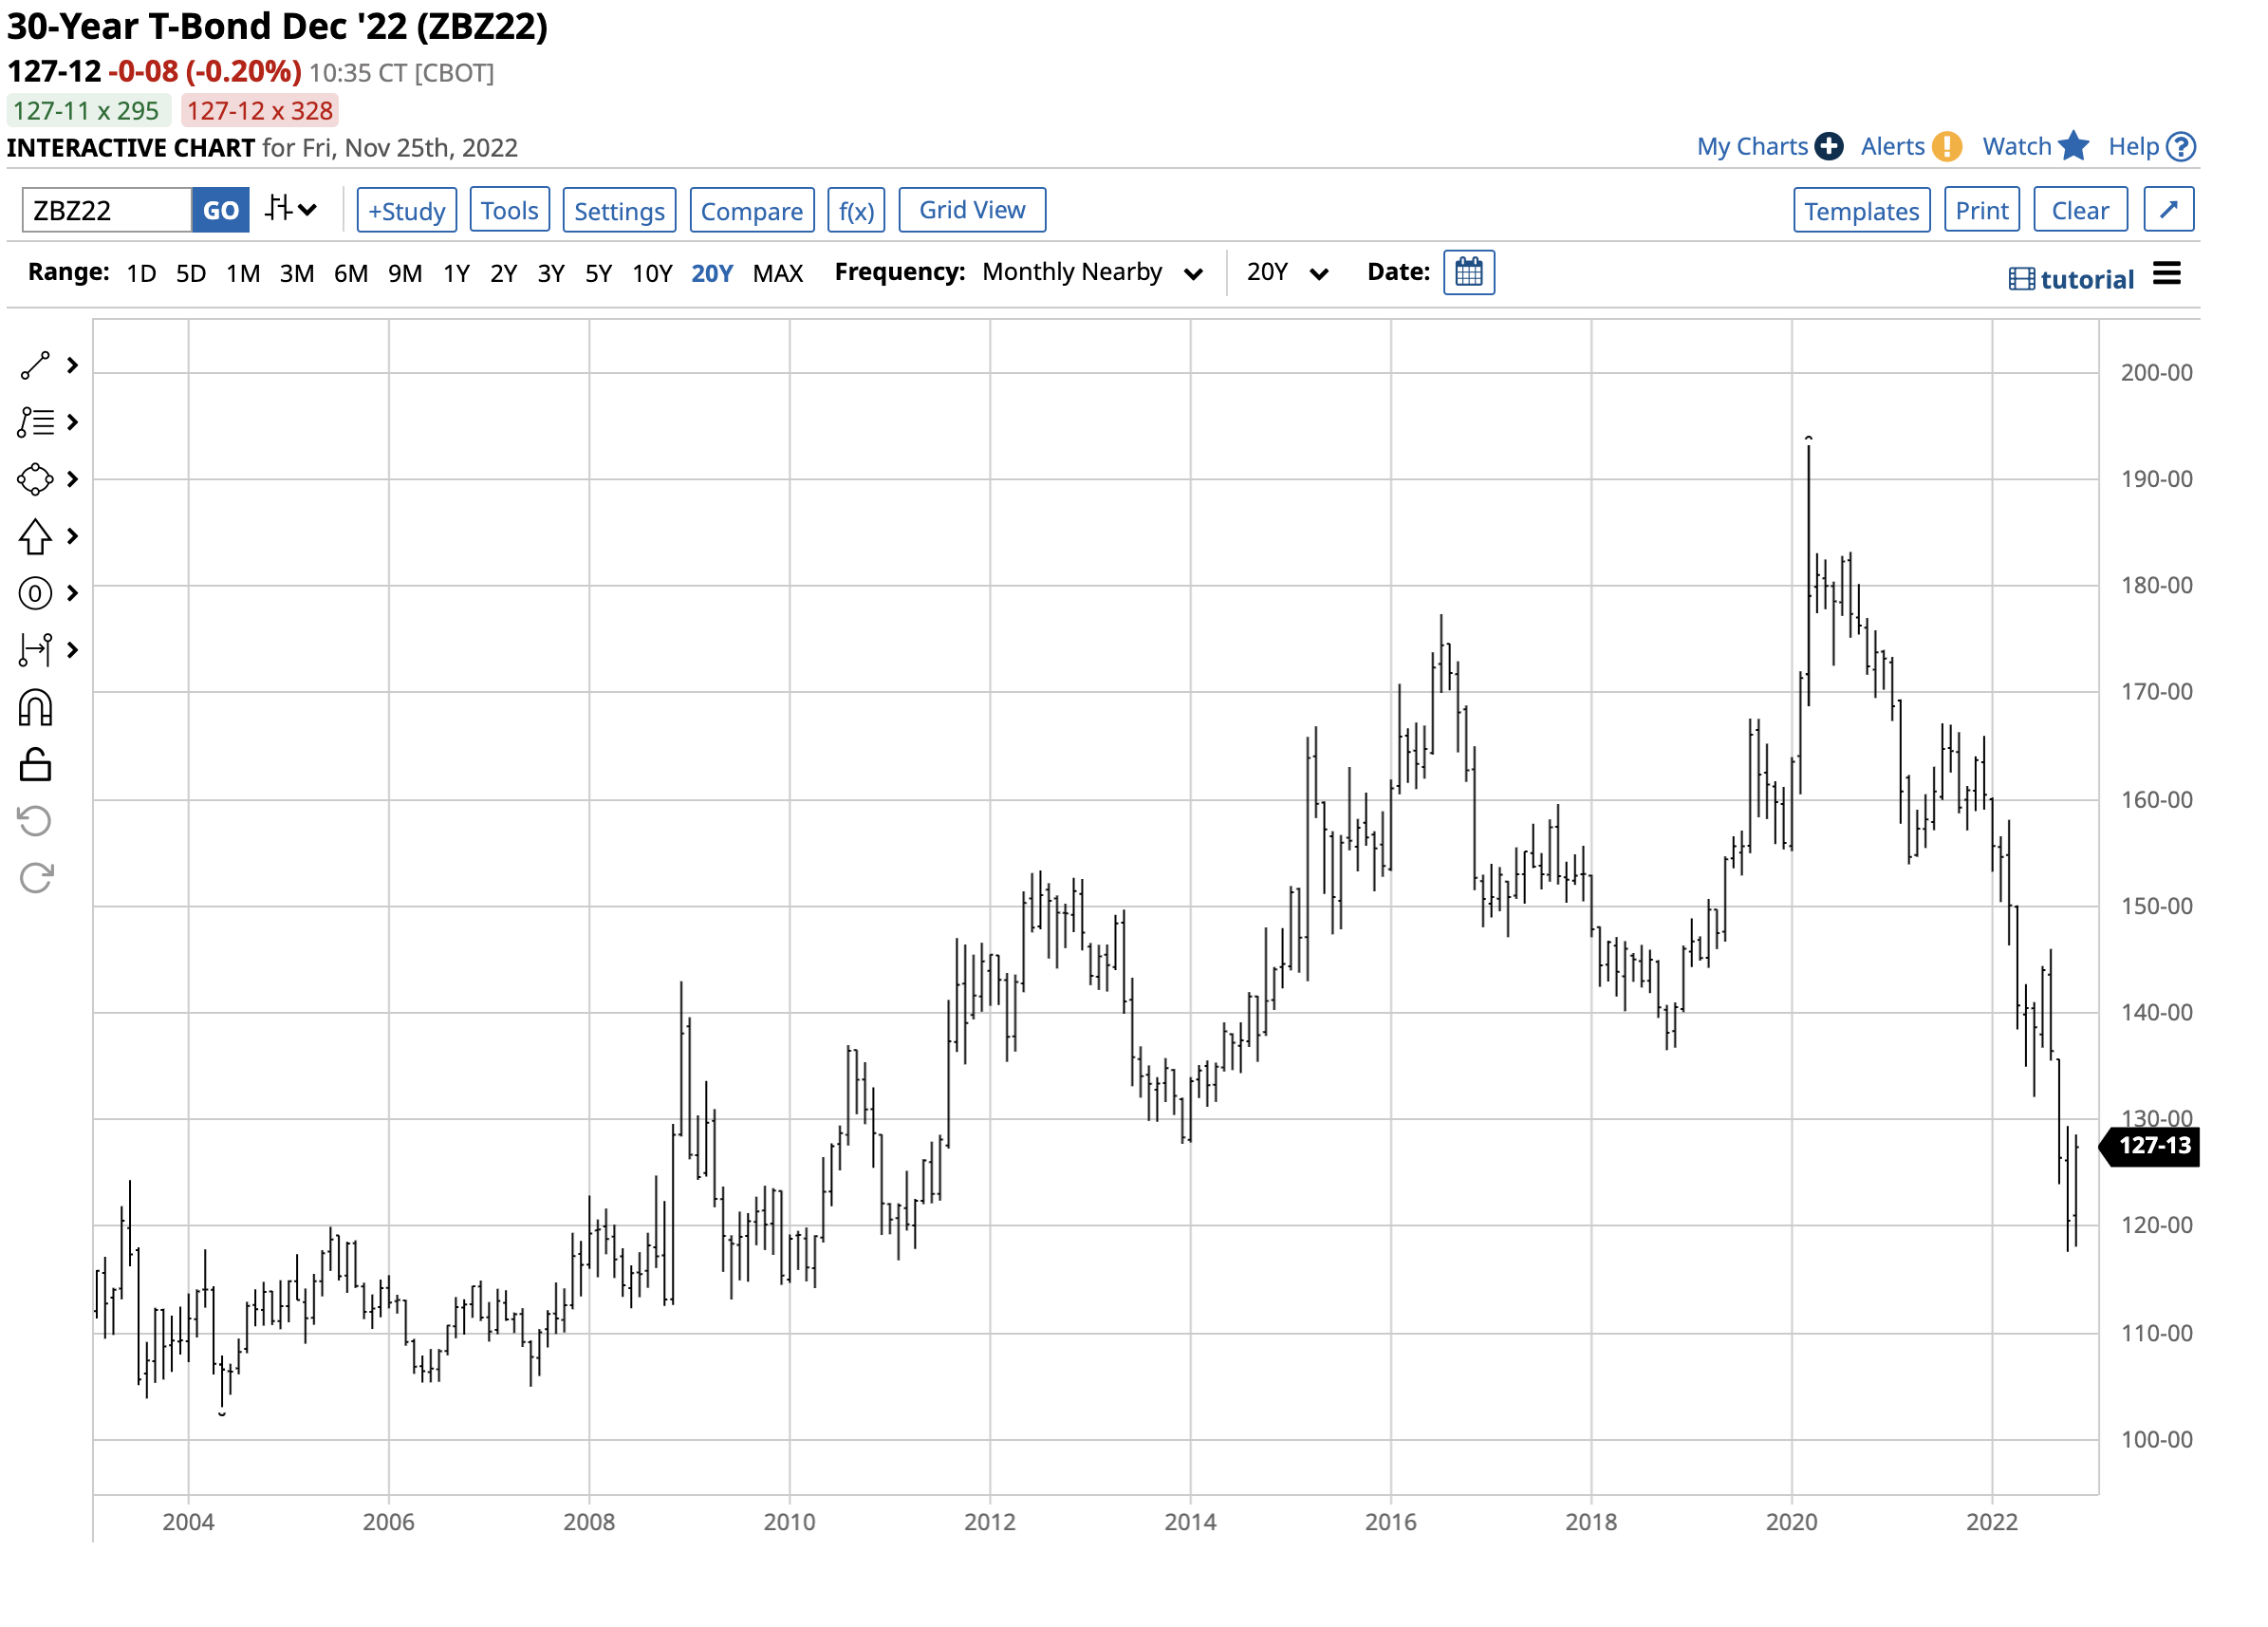Click the 127-13 price marker

point(2153,1146)
